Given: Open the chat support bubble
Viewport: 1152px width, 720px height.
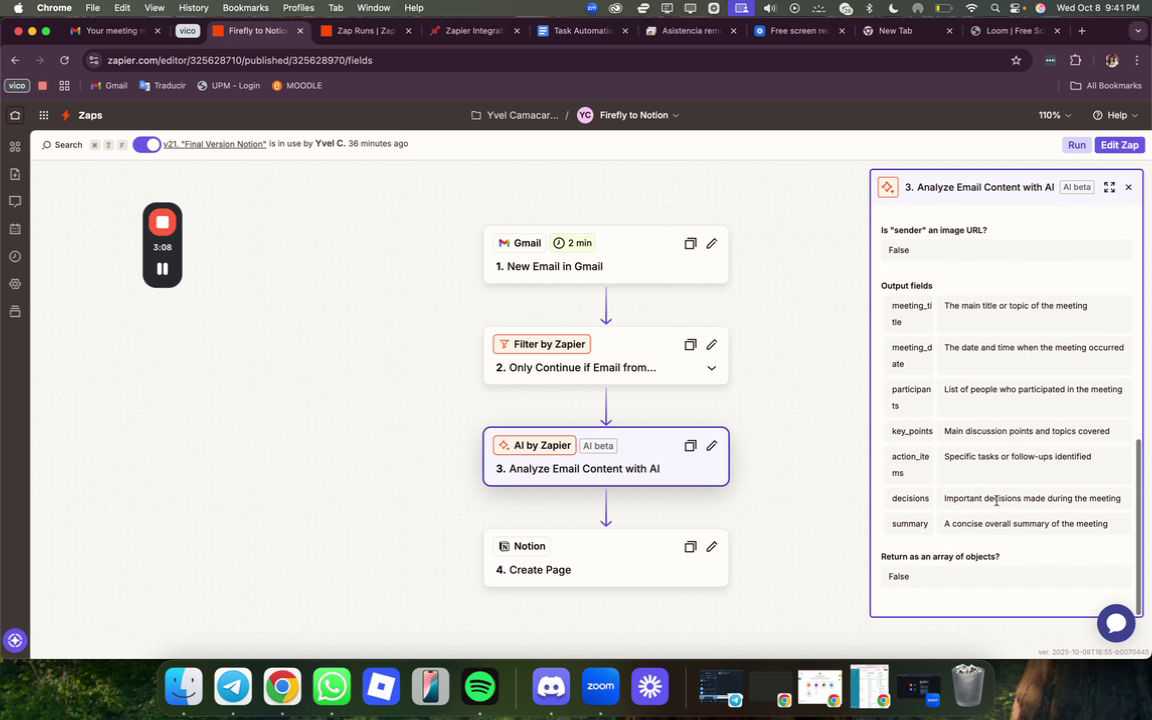Looking at the screenshot, I should (x=1116, y=623).
